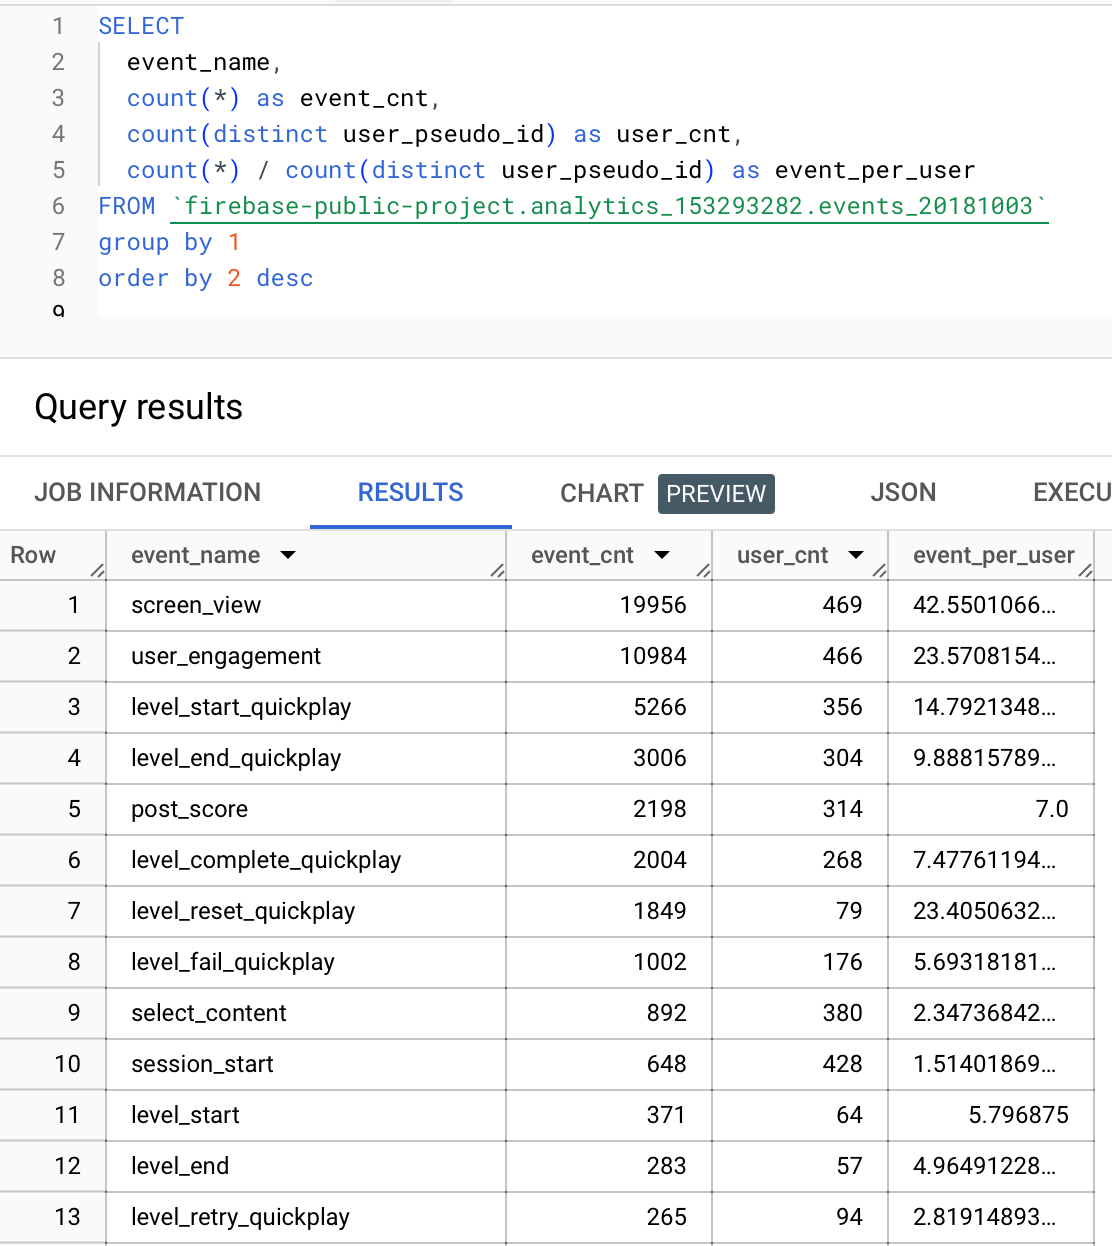Image resolution: width=1112 pixels, height=1246 pixels.
Task: Click event_per_user alias on line 5
Action: click(875, 170)
